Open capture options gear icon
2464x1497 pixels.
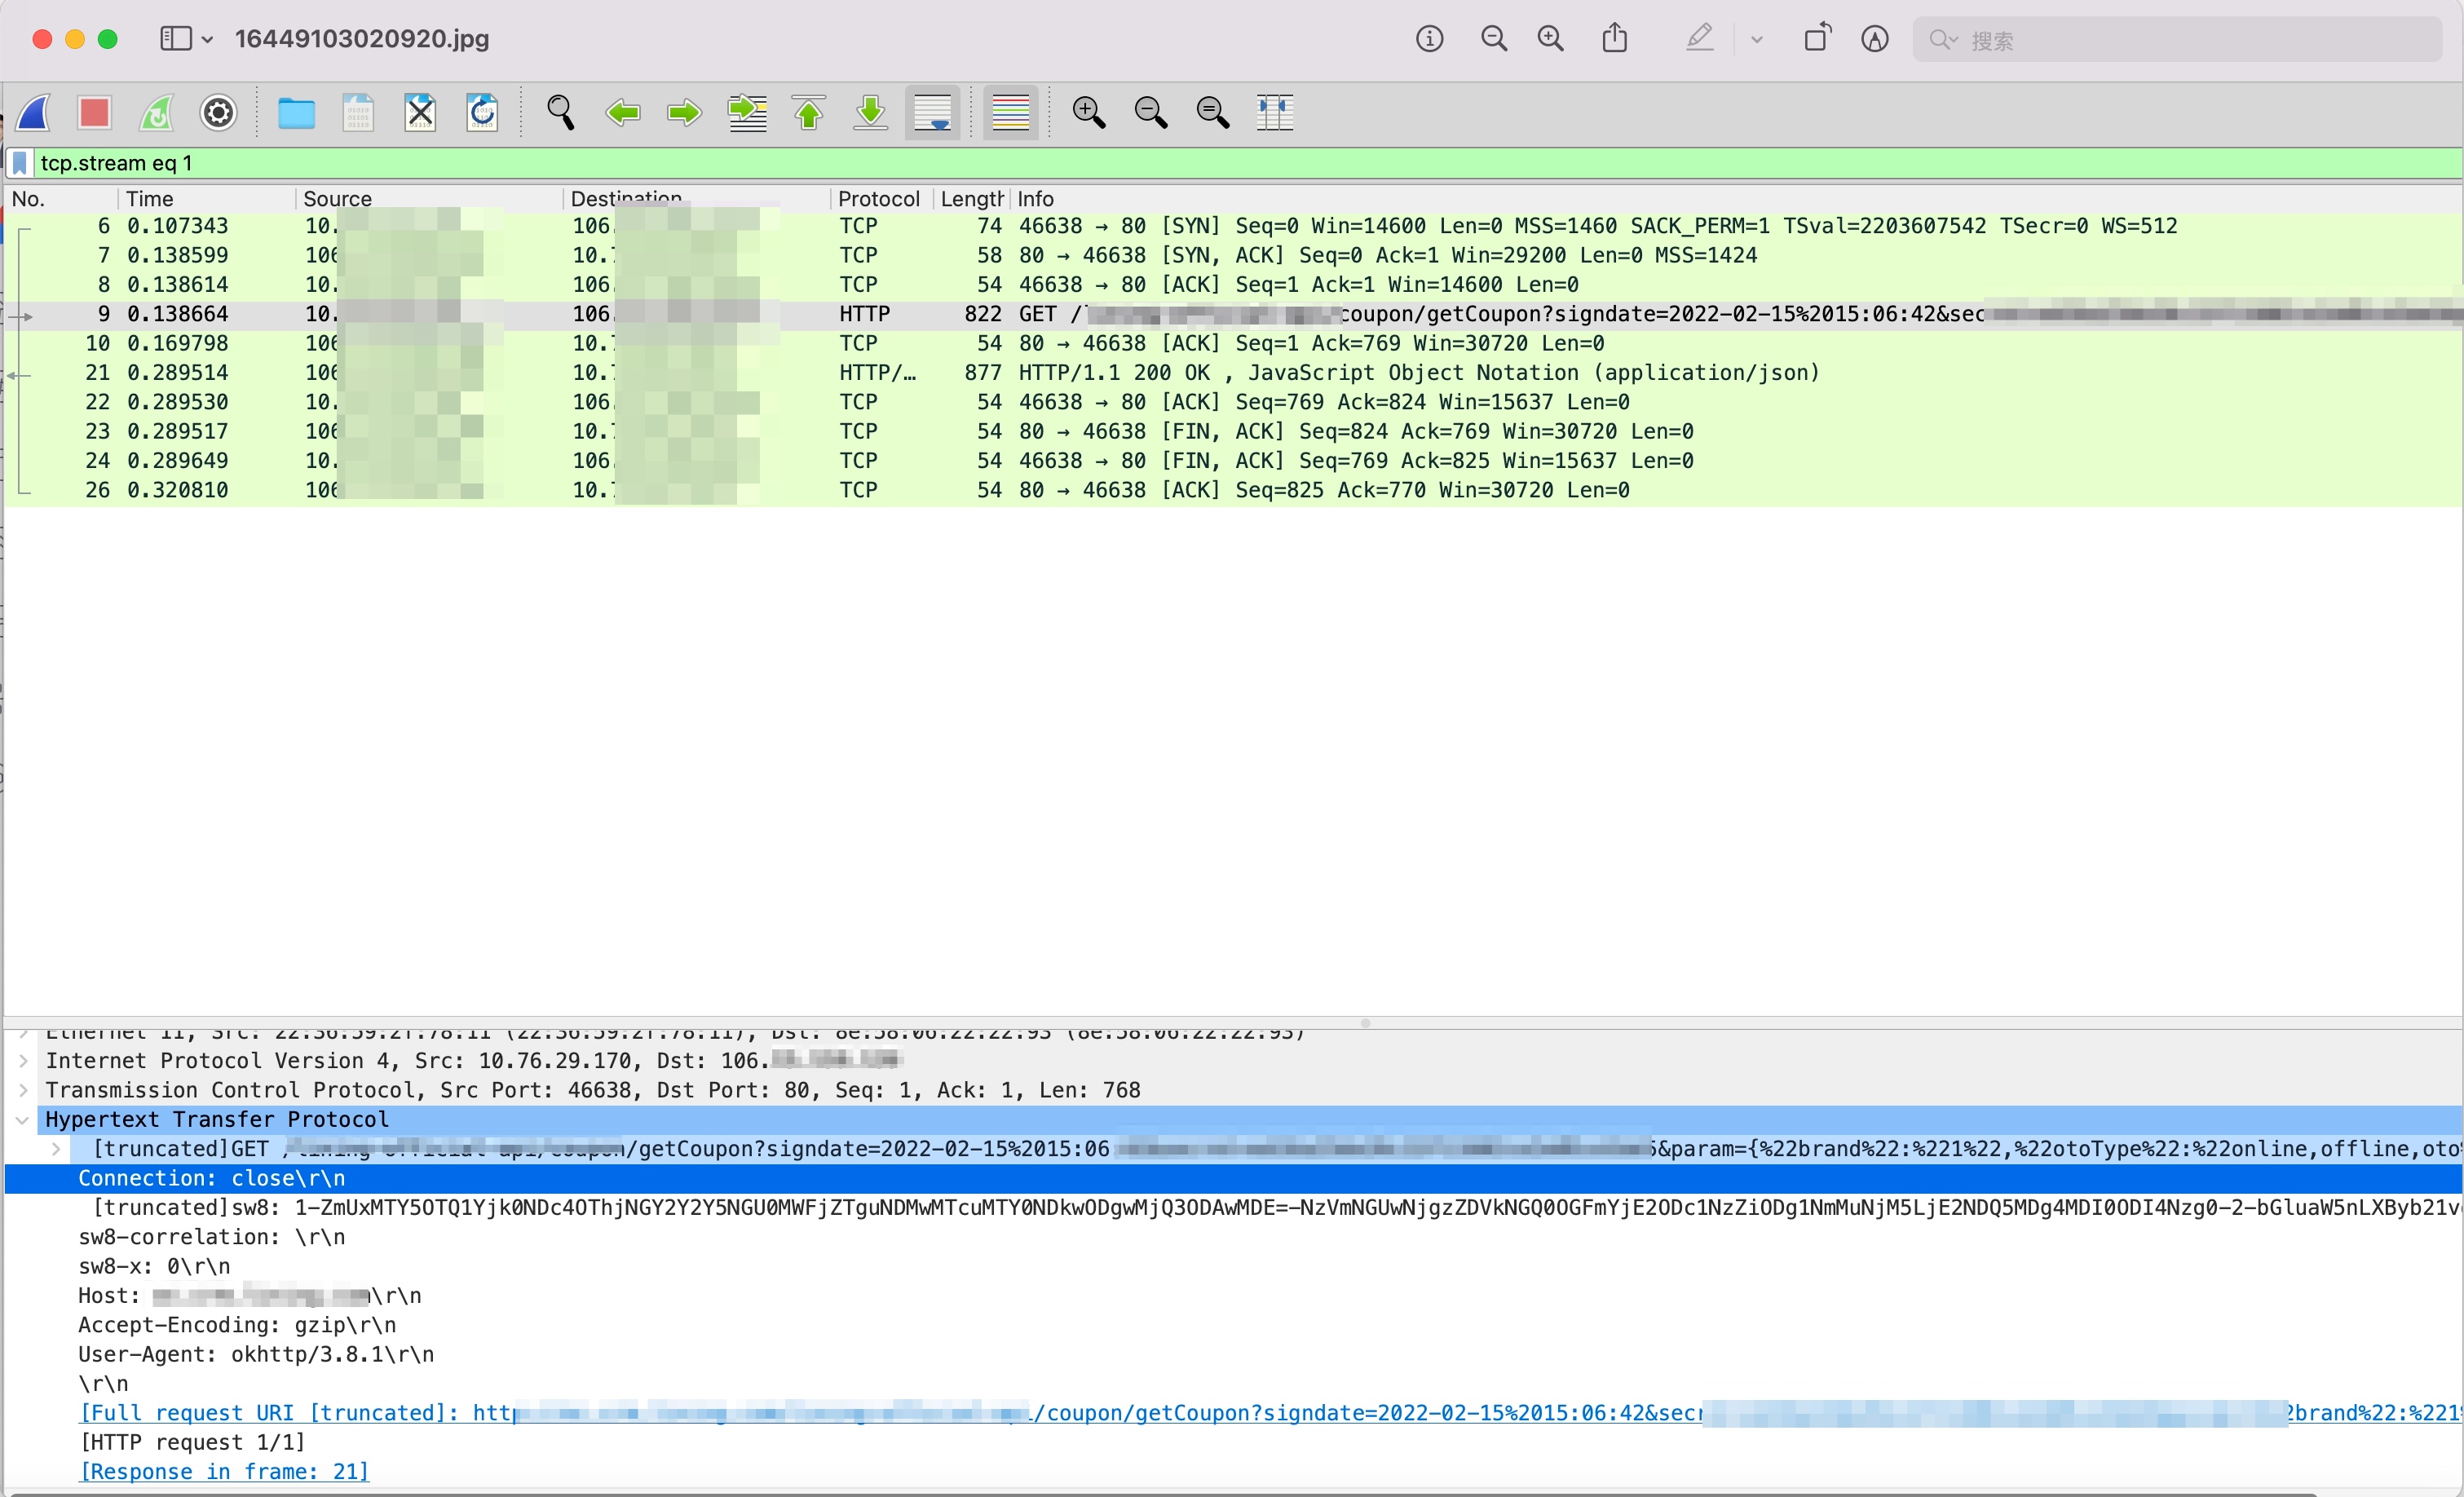click(218, 113)
